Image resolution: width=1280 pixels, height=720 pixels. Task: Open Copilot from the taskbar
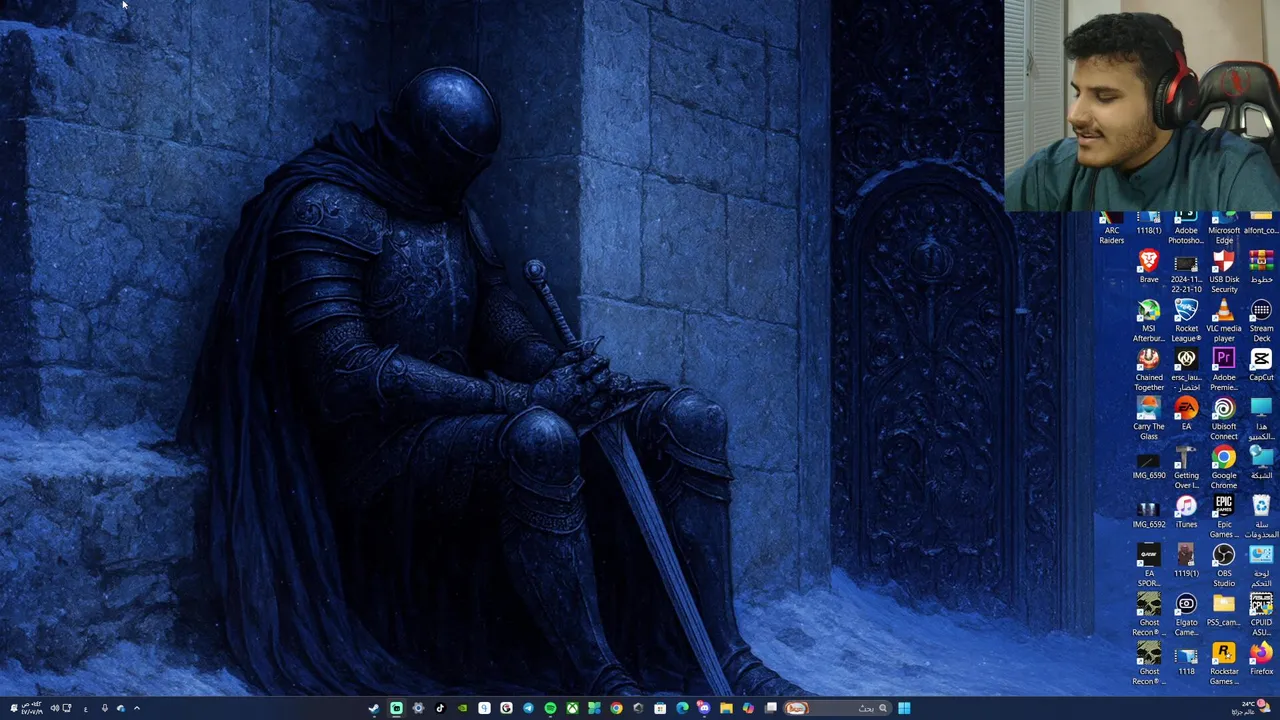tap(748, 708)
